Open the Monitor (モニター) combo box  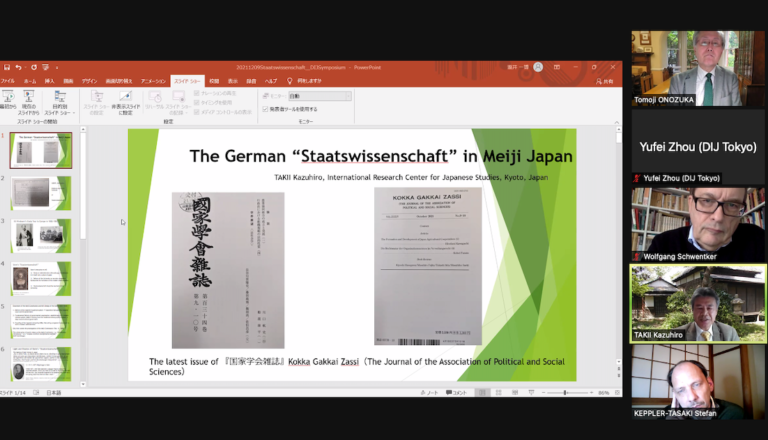pyautogui.click(x=319, y=96)
